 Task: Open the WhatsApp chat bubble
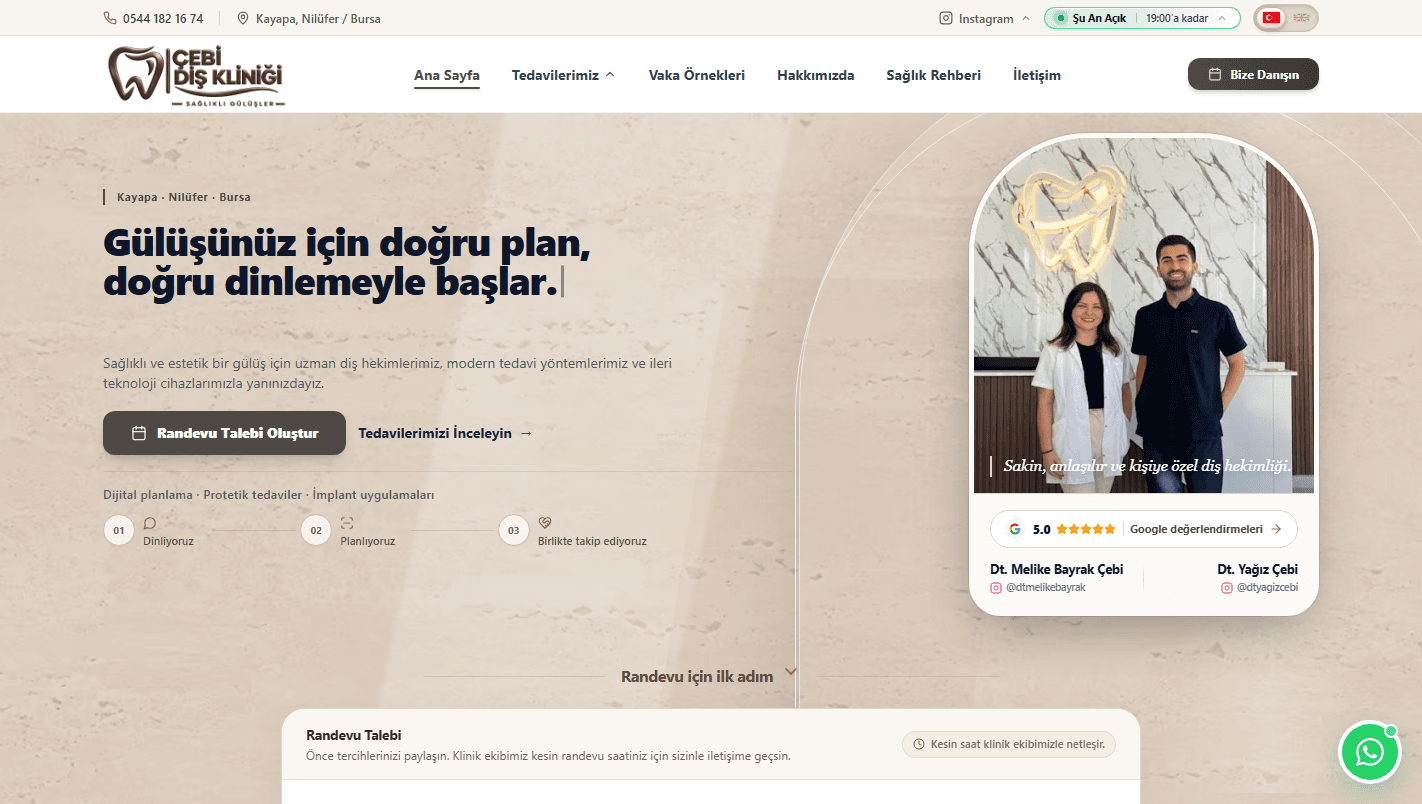1369,751
